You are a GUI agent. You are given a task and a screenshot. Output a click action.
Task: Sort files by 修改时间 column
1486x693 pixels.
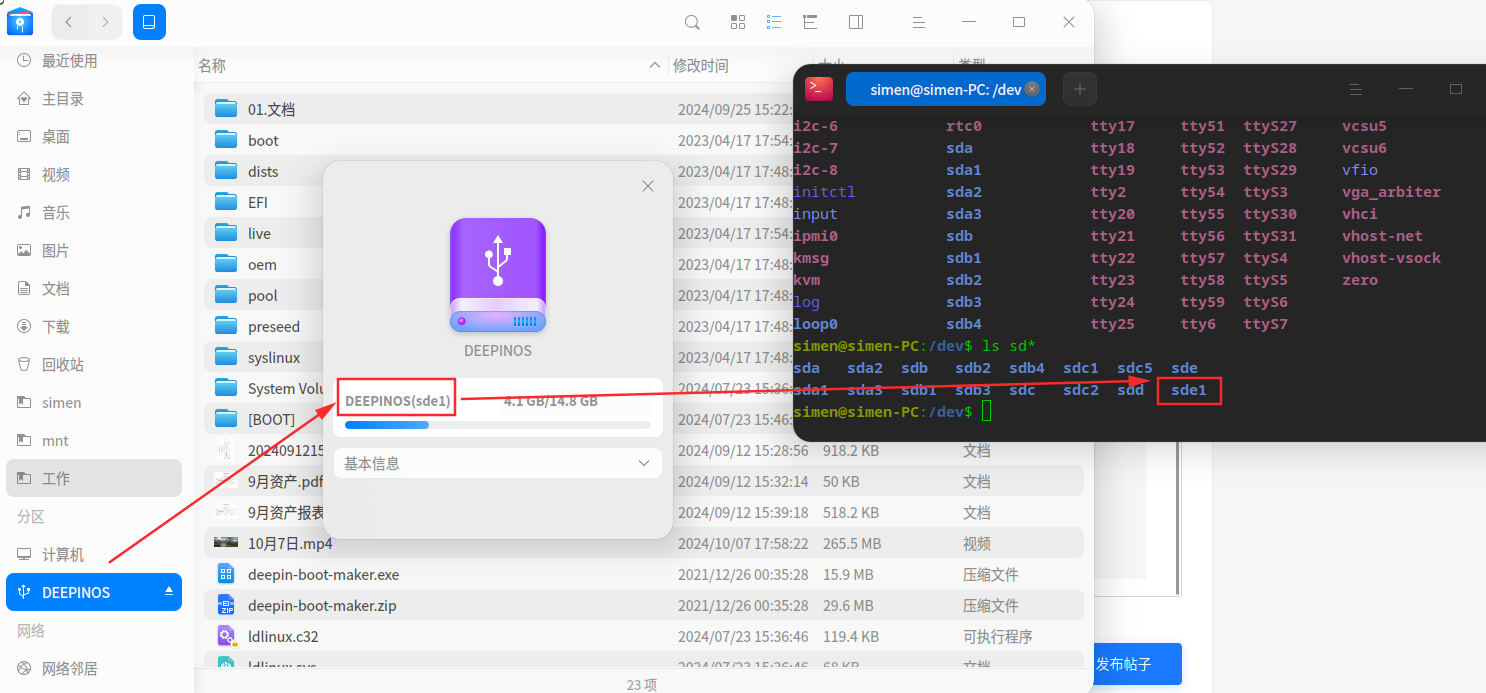[700, 66]
